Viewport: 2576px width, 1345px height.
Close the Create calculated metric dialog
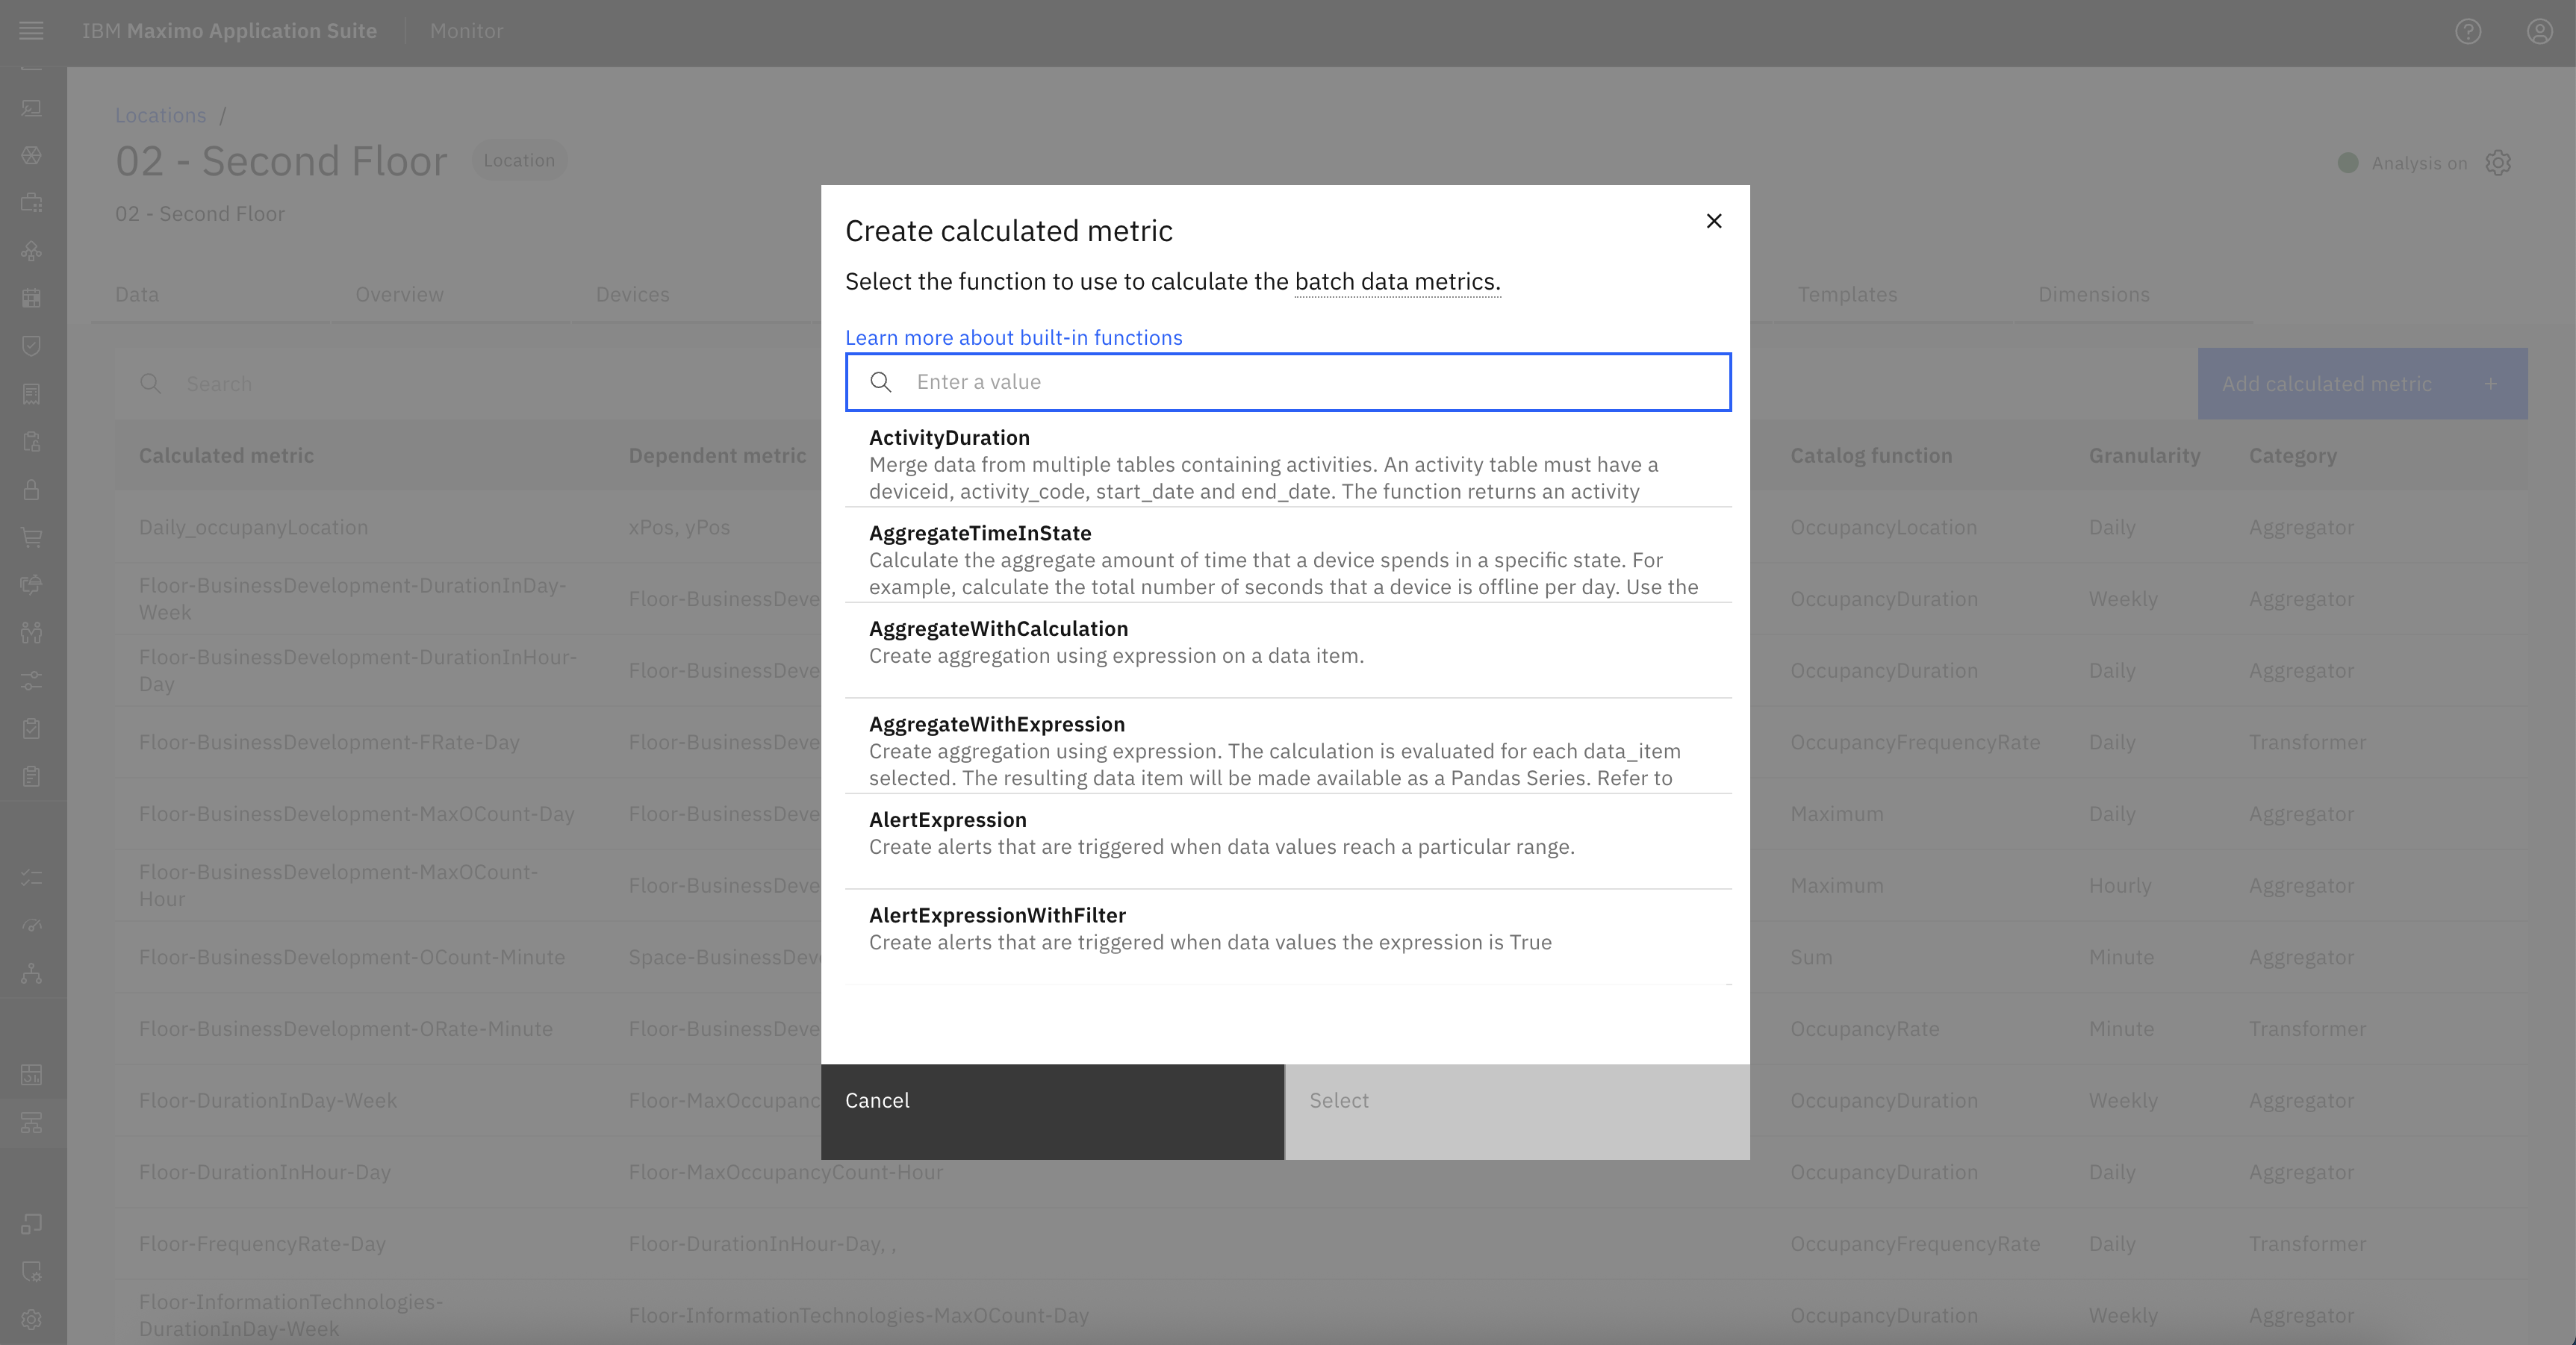tap(1714, 221)
